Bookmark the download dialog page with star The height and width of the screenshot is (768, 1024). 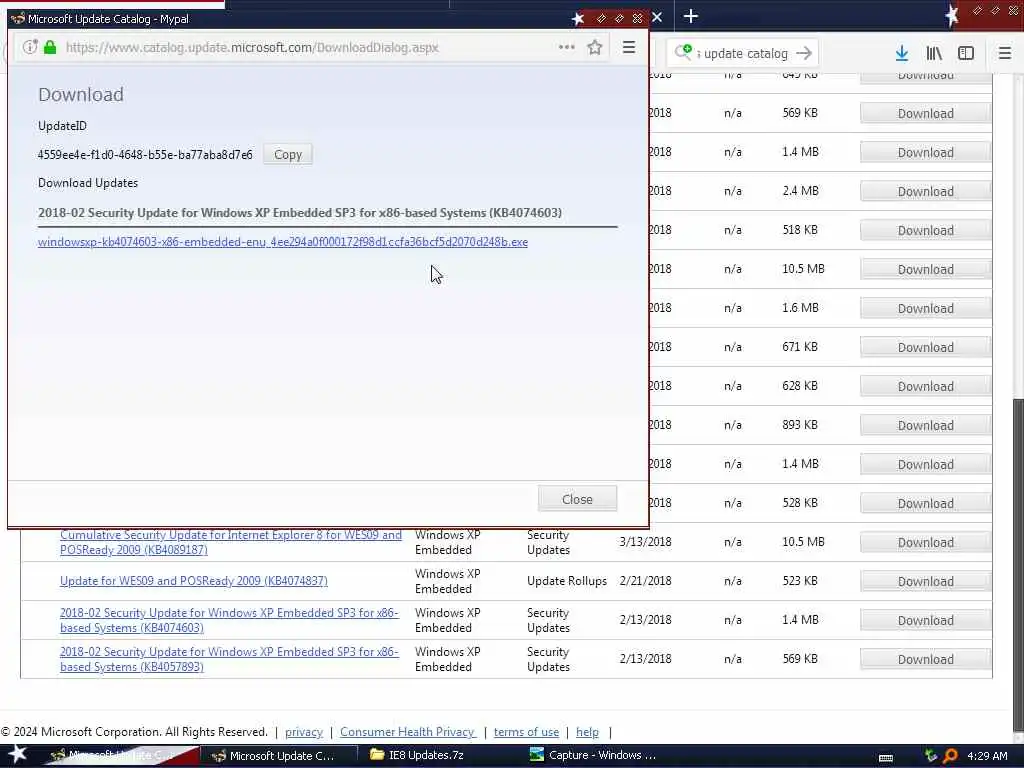click(x=594, y=47)
